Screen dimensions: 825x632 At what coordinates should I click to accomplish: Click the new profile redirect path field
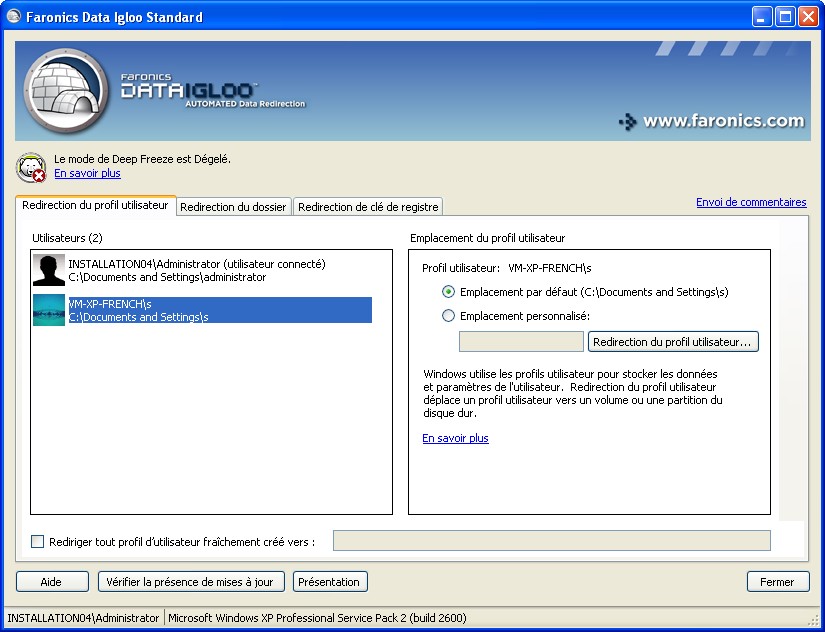552,540
